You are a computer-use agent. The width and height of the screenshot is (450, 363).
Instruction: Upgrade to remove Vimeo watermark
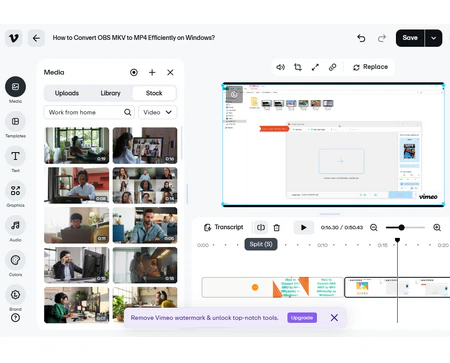pyautogui.click(x=302, y=318)
